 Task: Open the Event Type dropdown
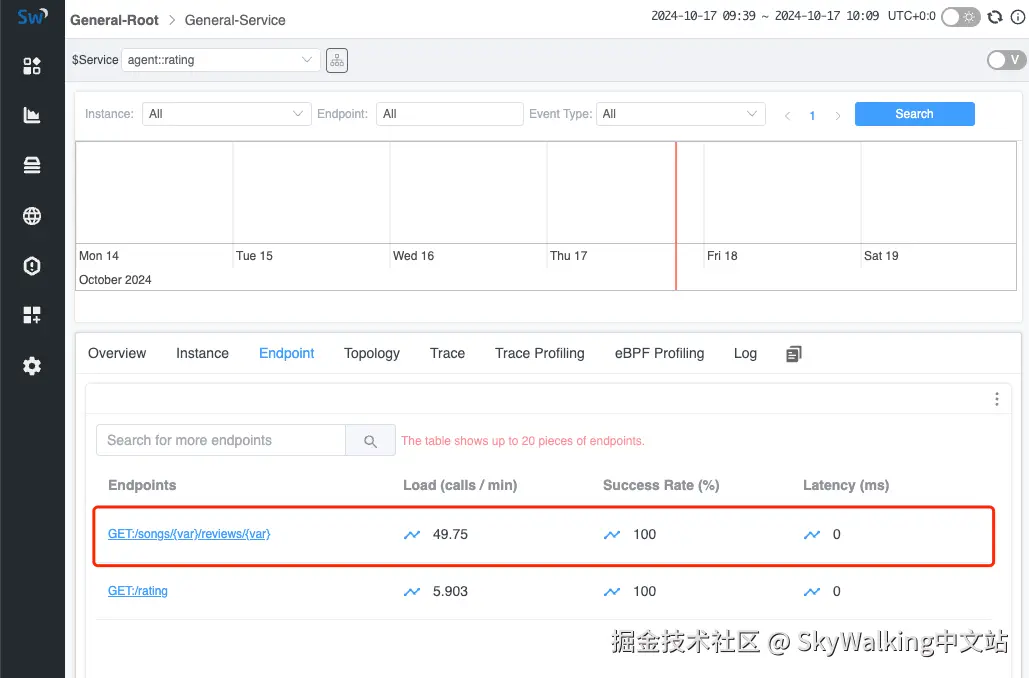pyautogui.click(x=681, y=114)
